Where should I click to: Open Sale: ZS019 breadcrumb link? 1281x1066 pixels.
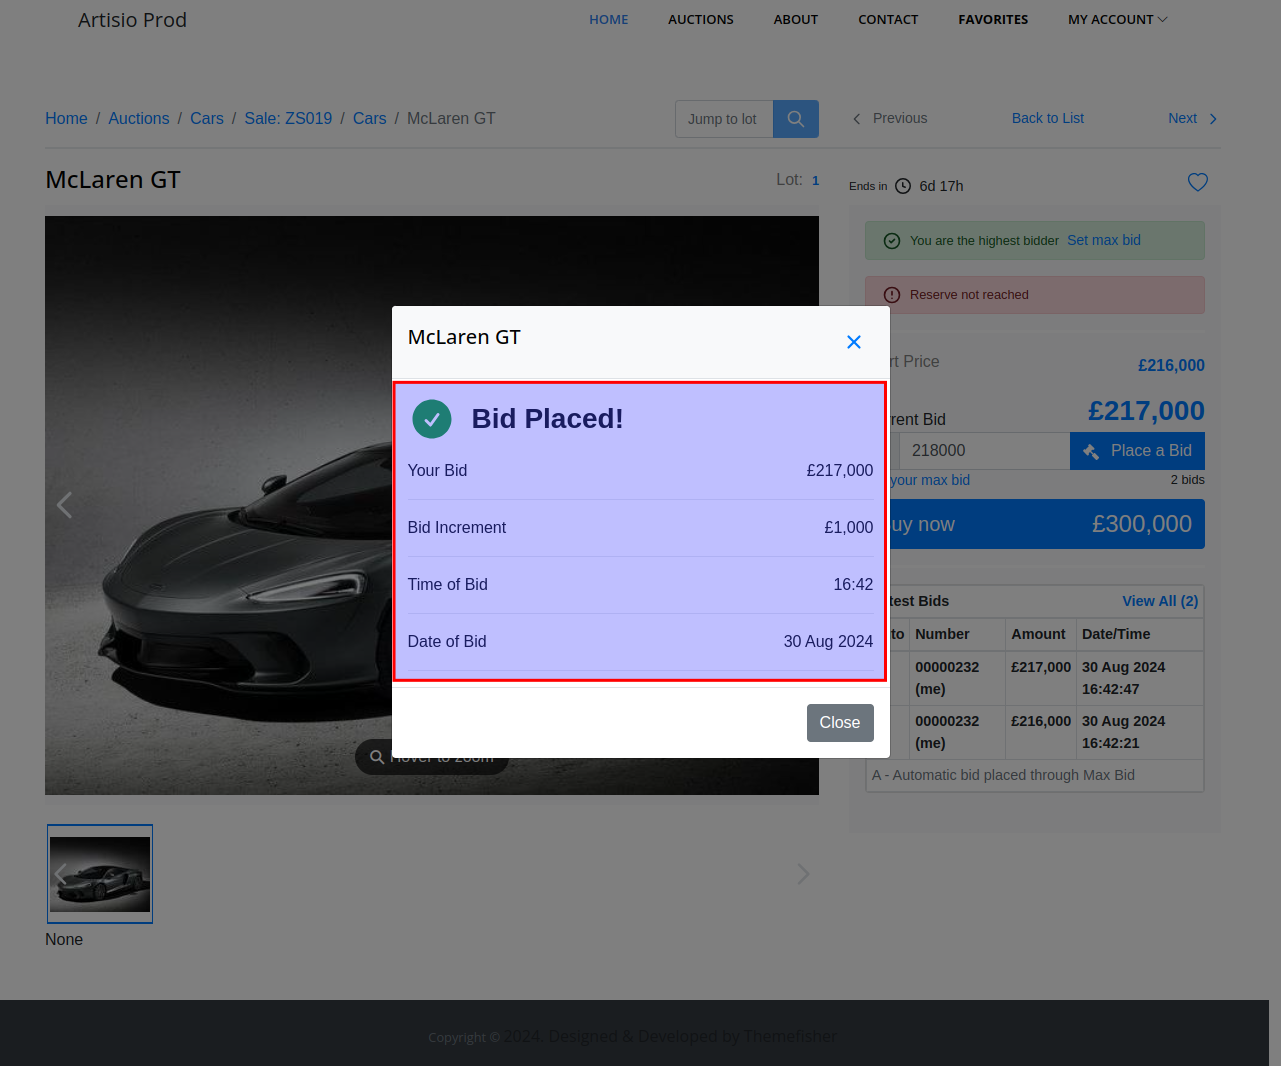click(288, 118)
